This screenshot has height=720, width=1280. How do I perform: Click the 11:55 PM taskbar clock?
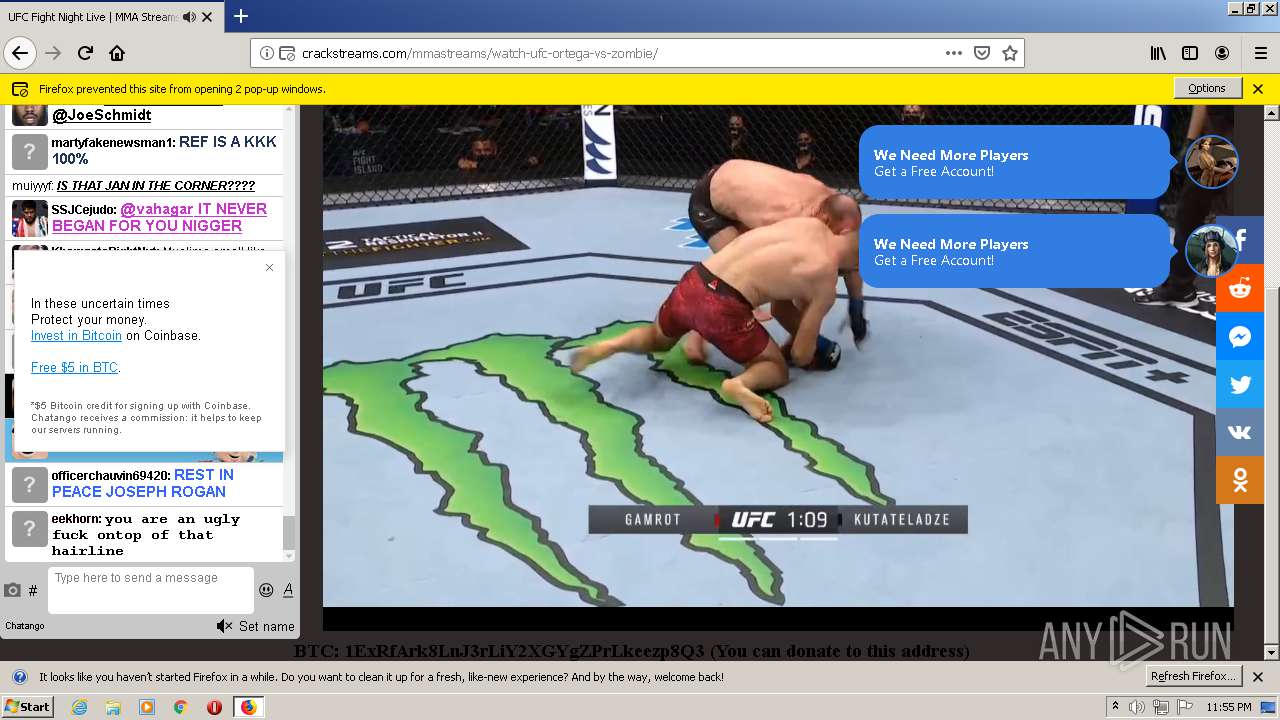pos(1229,707)
